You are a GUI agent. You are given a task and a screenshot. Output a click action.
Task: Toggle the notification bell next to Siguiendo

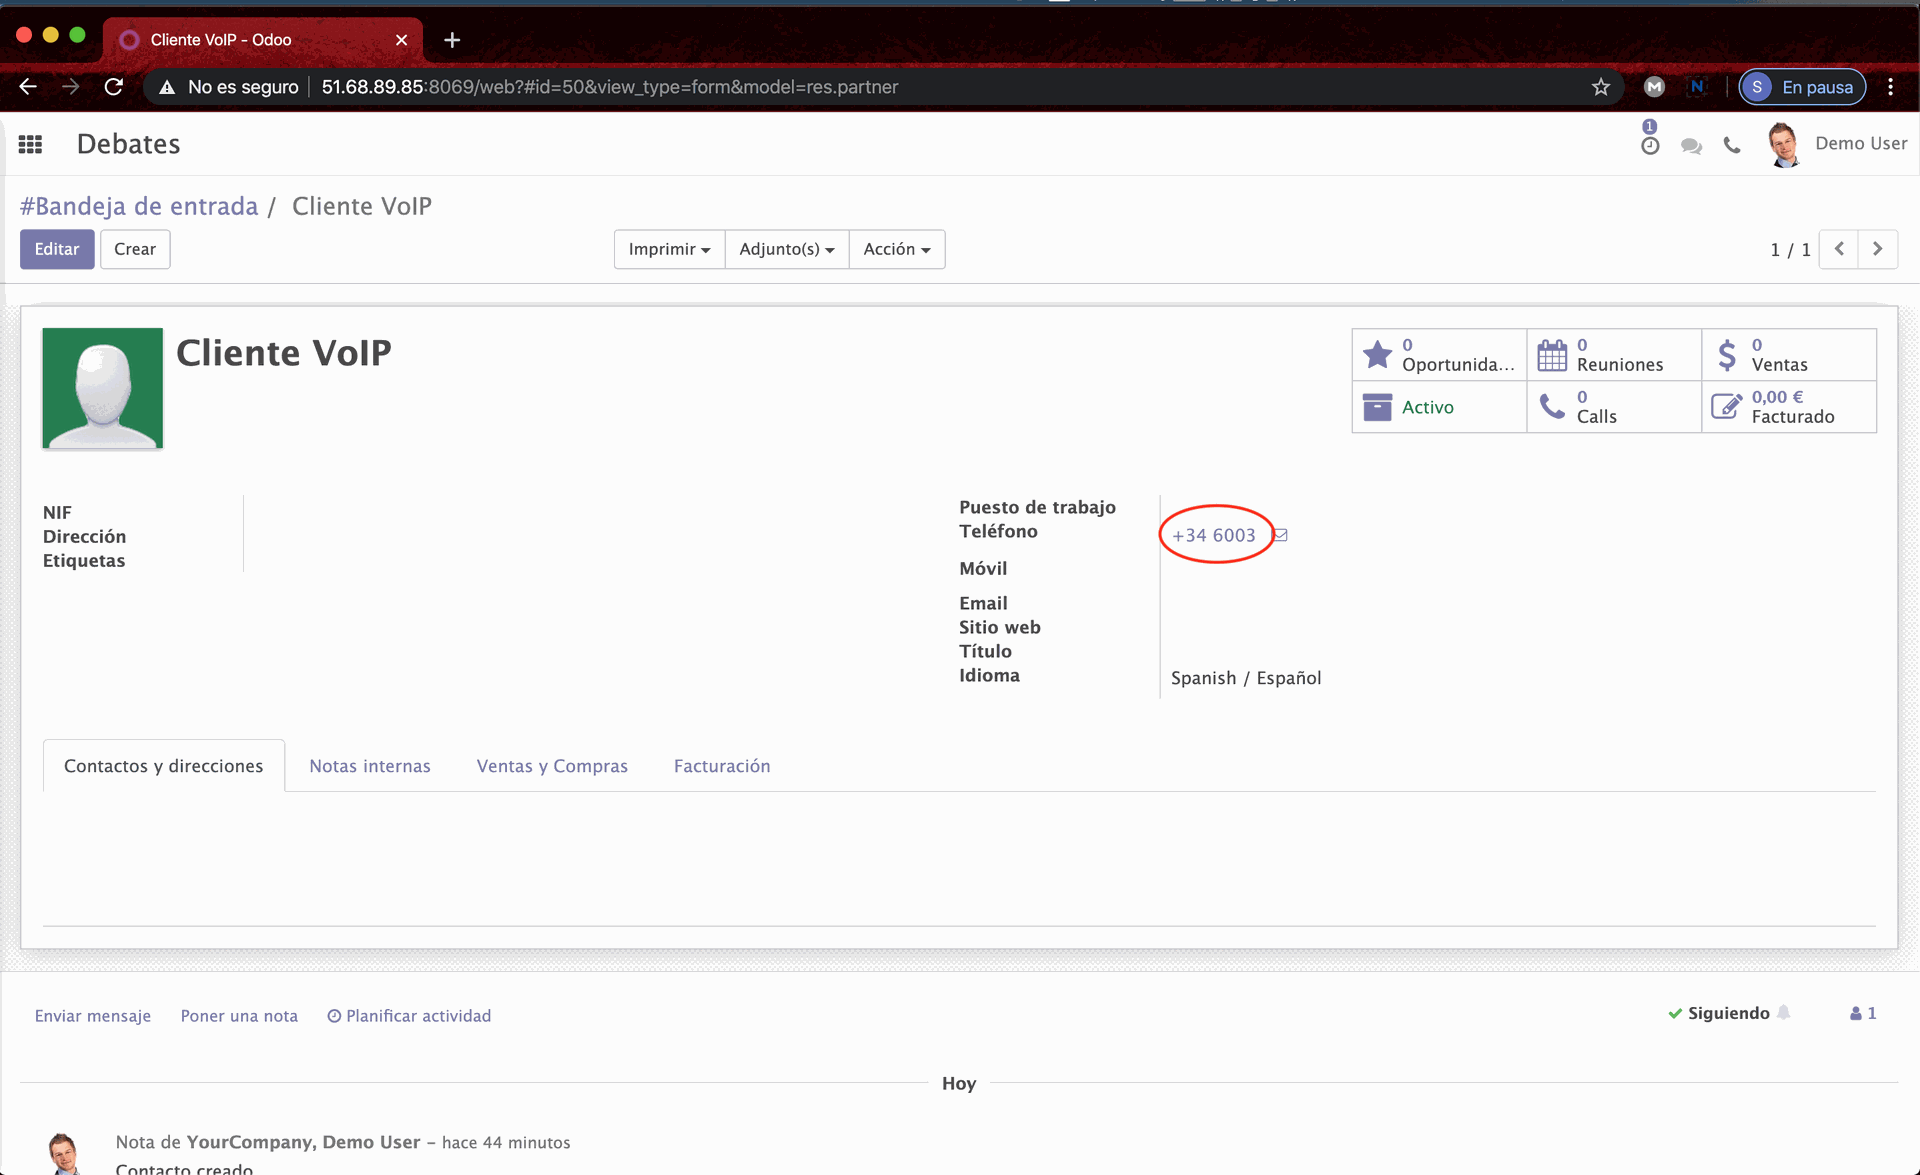(x=1784, y=1012)
